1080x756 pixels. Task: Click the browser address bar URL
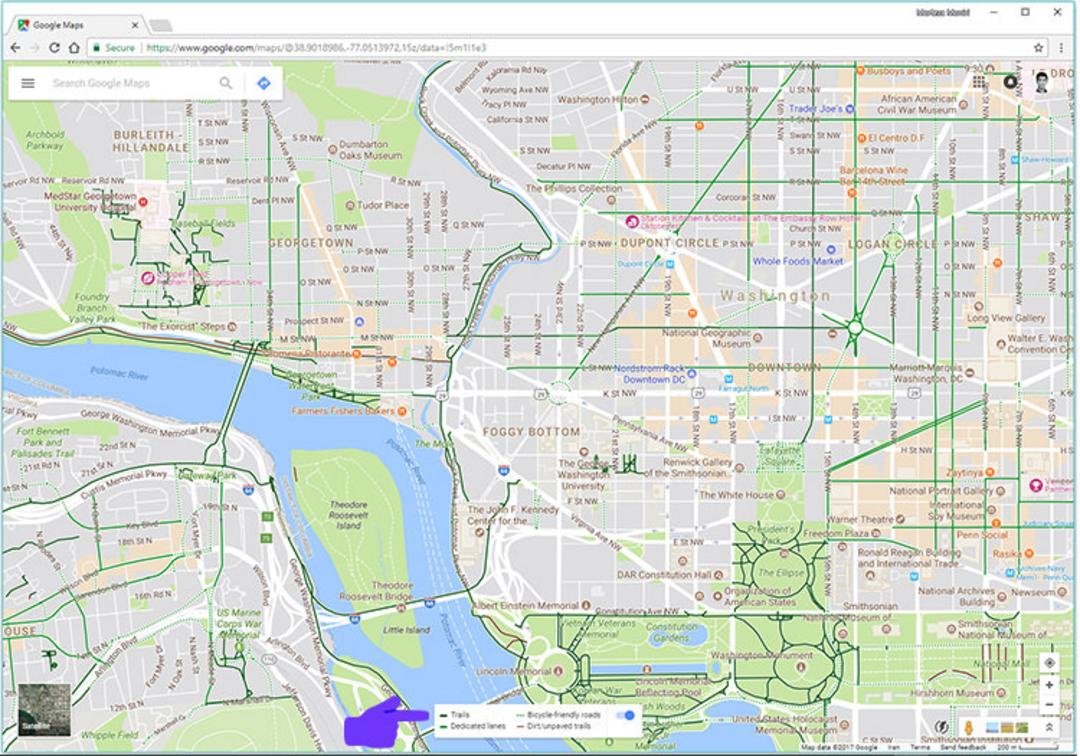click(x=317, y=48)
